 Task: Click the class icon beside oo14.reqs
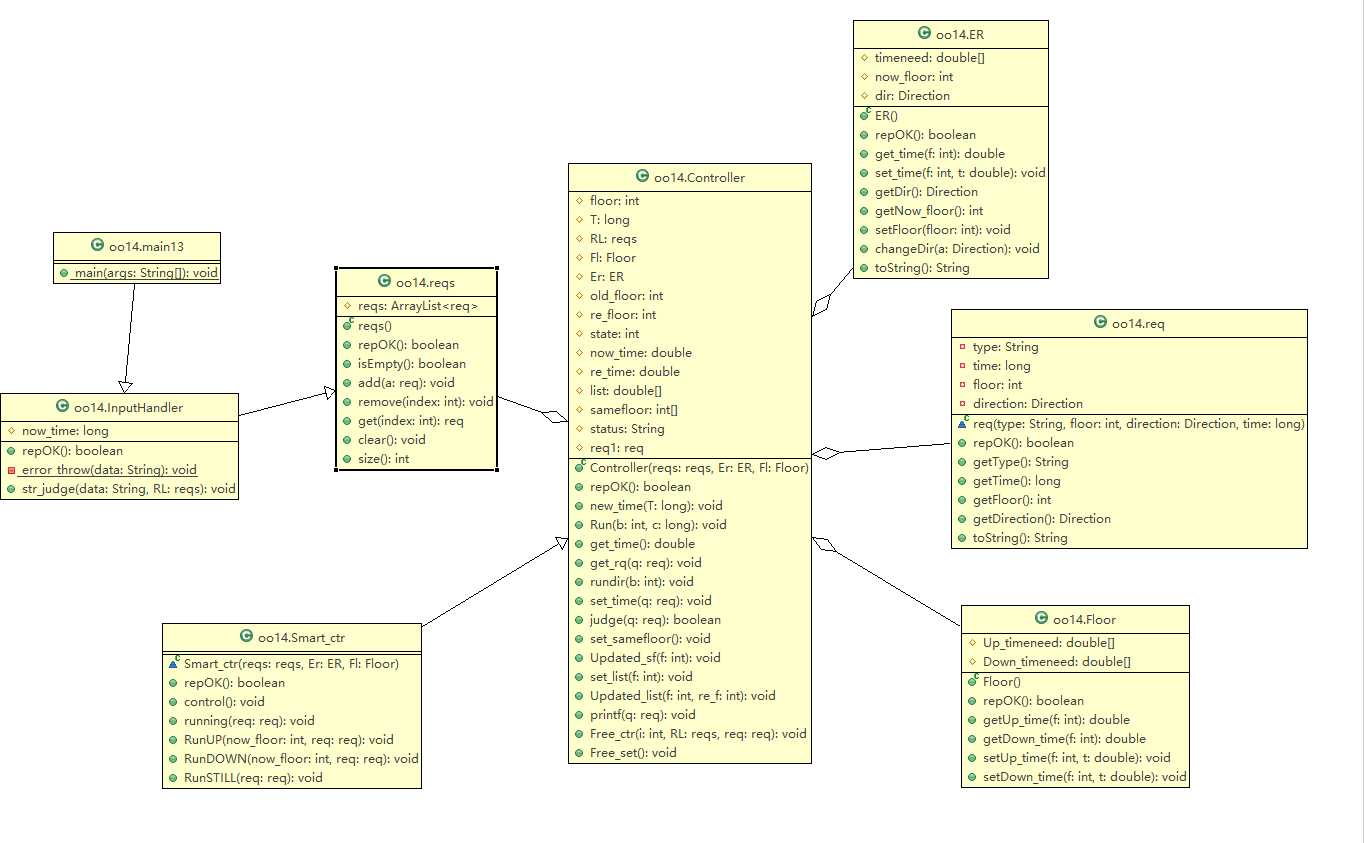(385, 282)
